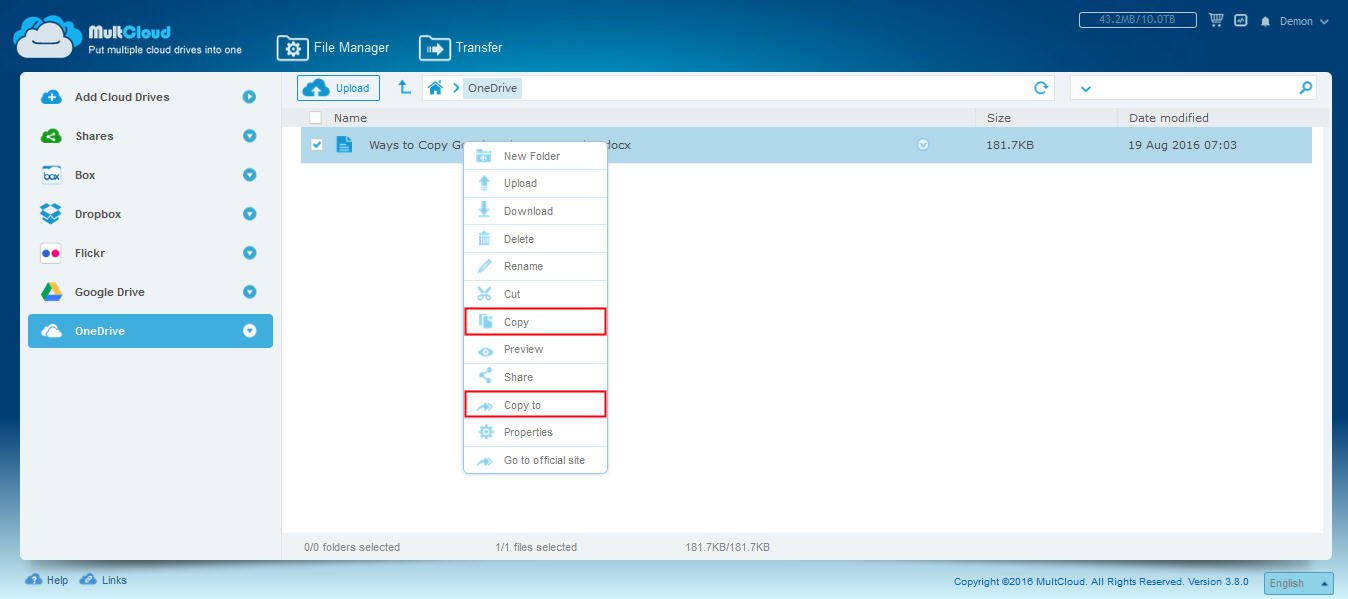Image resolution: width=1348 pixels, height=599 pixels.
Task: Click the Dropbox logo icon
Action: pyautogui.click(x=51, y=214)
